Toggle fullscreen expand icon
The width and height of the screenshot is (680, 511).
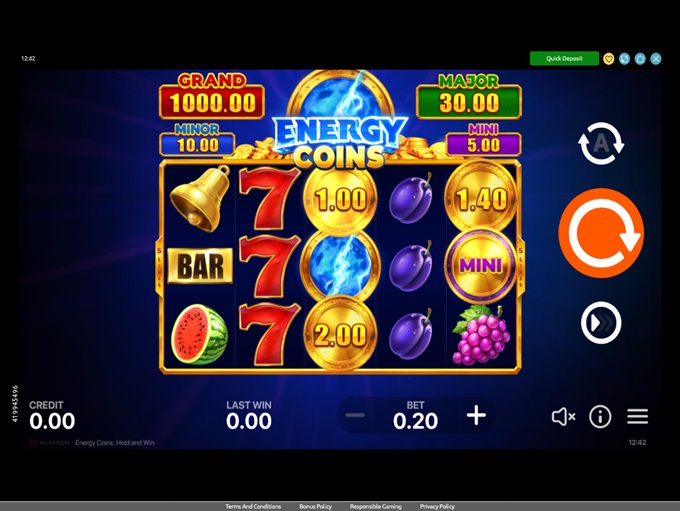pyautogui.click(x=624, y=59)
